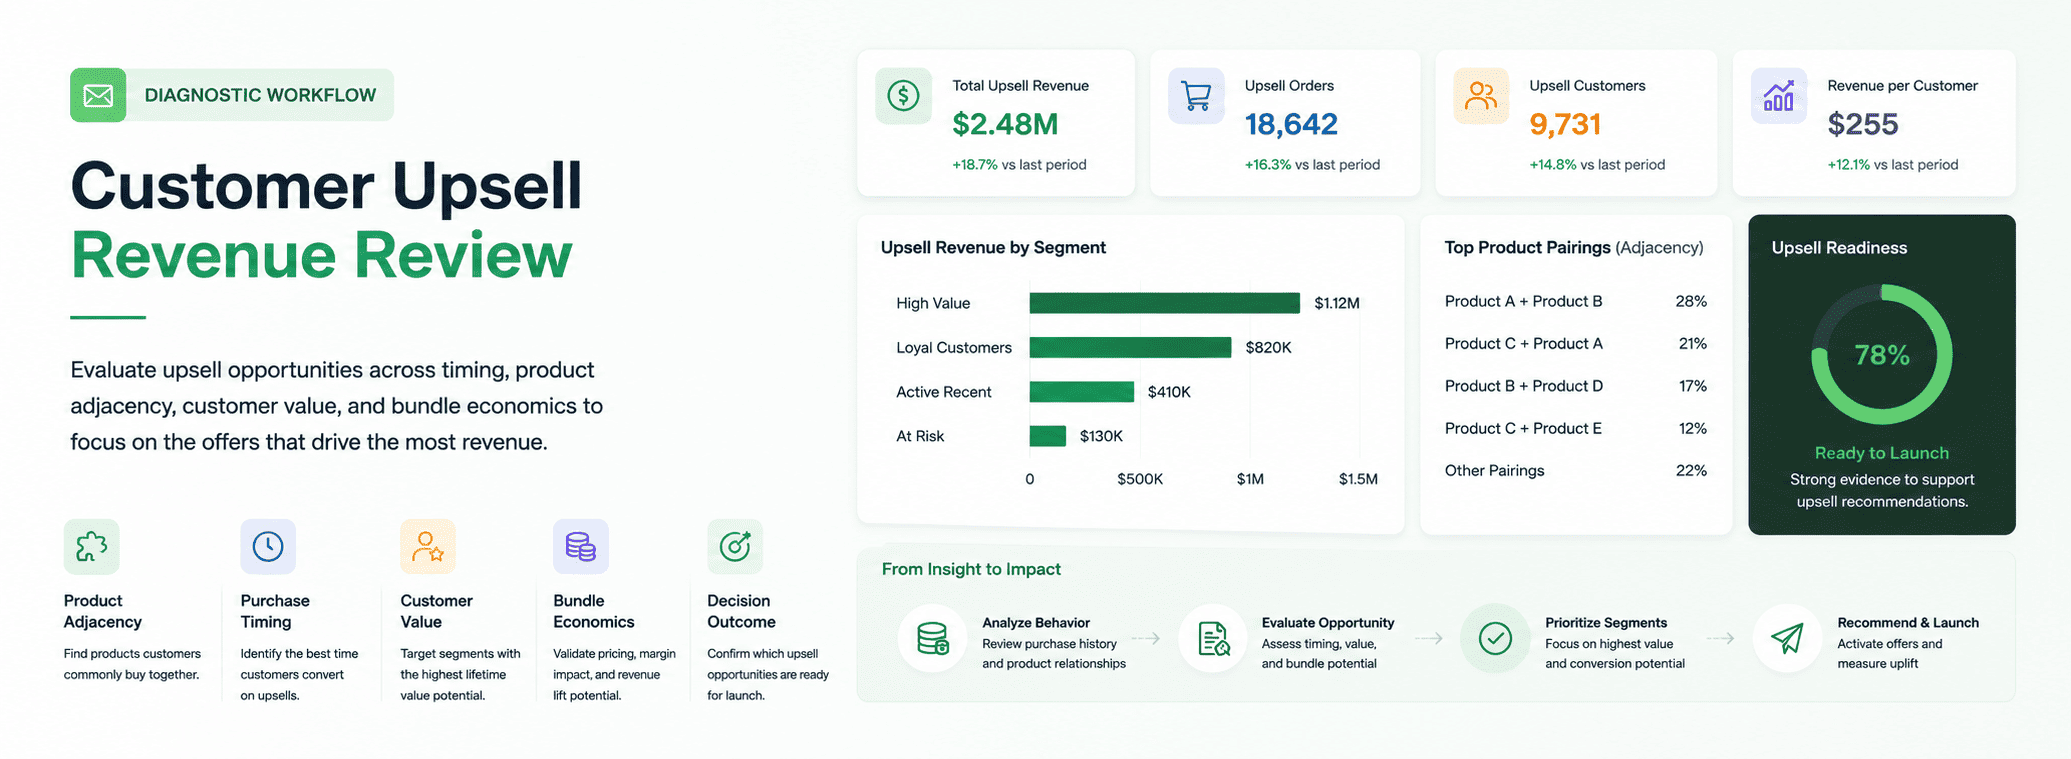Image resolution: width=2071 pixels, height=759 pixels.
Task: Click the 9,731 upsell customers value
Action: click(x=1565, y=124)
